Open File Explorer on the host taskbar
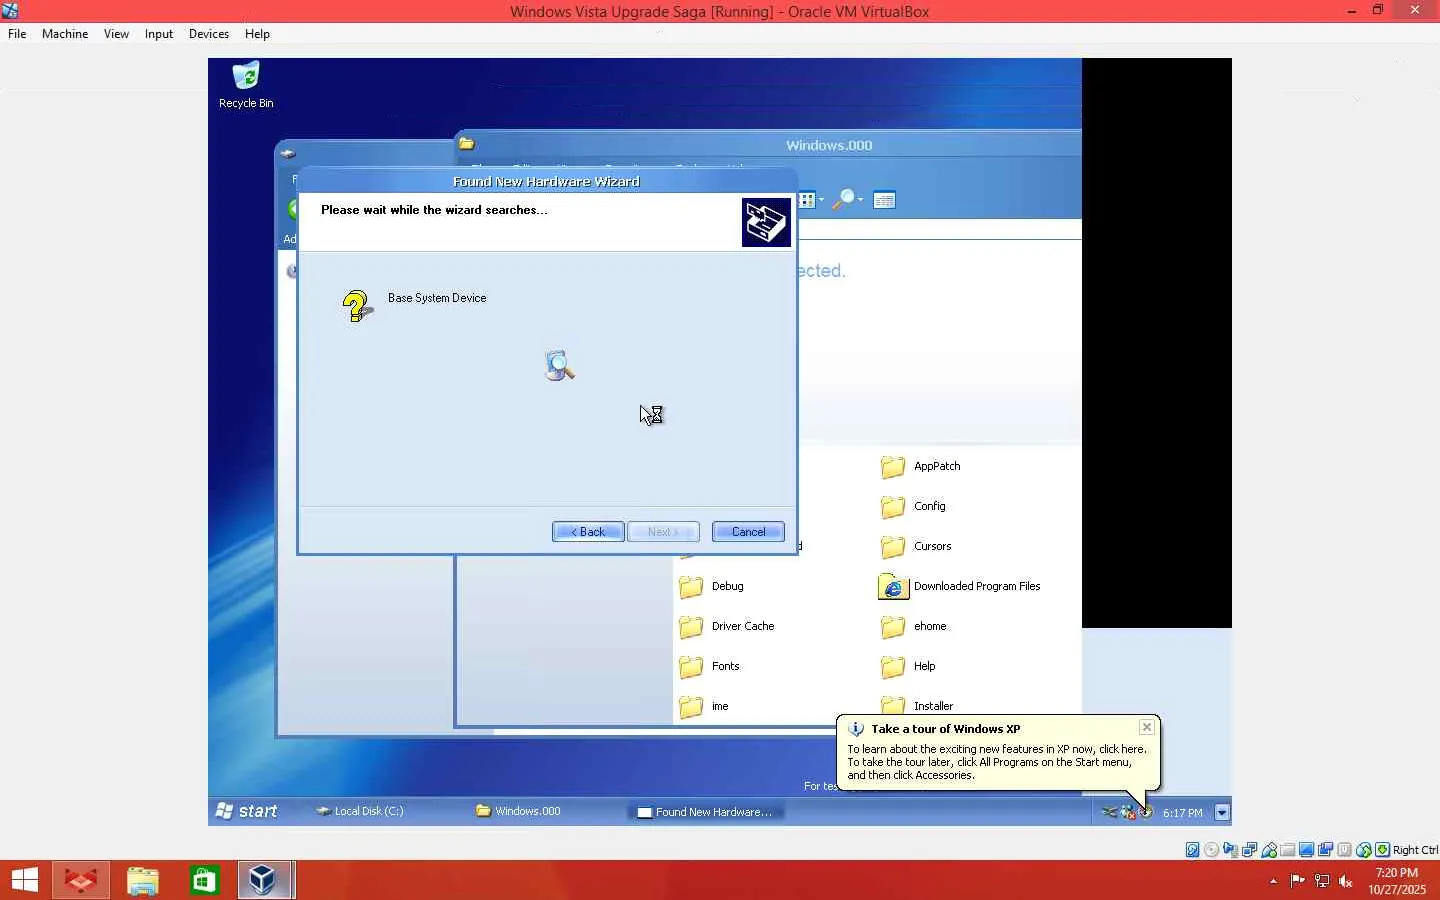 143,880
